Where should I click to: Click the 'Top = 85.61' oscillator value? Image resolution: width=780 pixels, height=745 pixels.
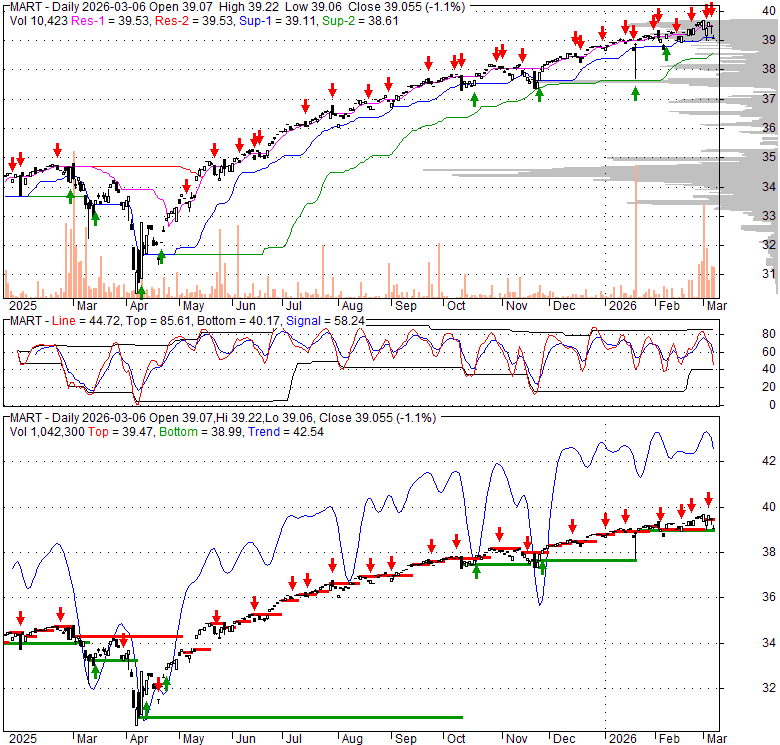coord(158,321)
